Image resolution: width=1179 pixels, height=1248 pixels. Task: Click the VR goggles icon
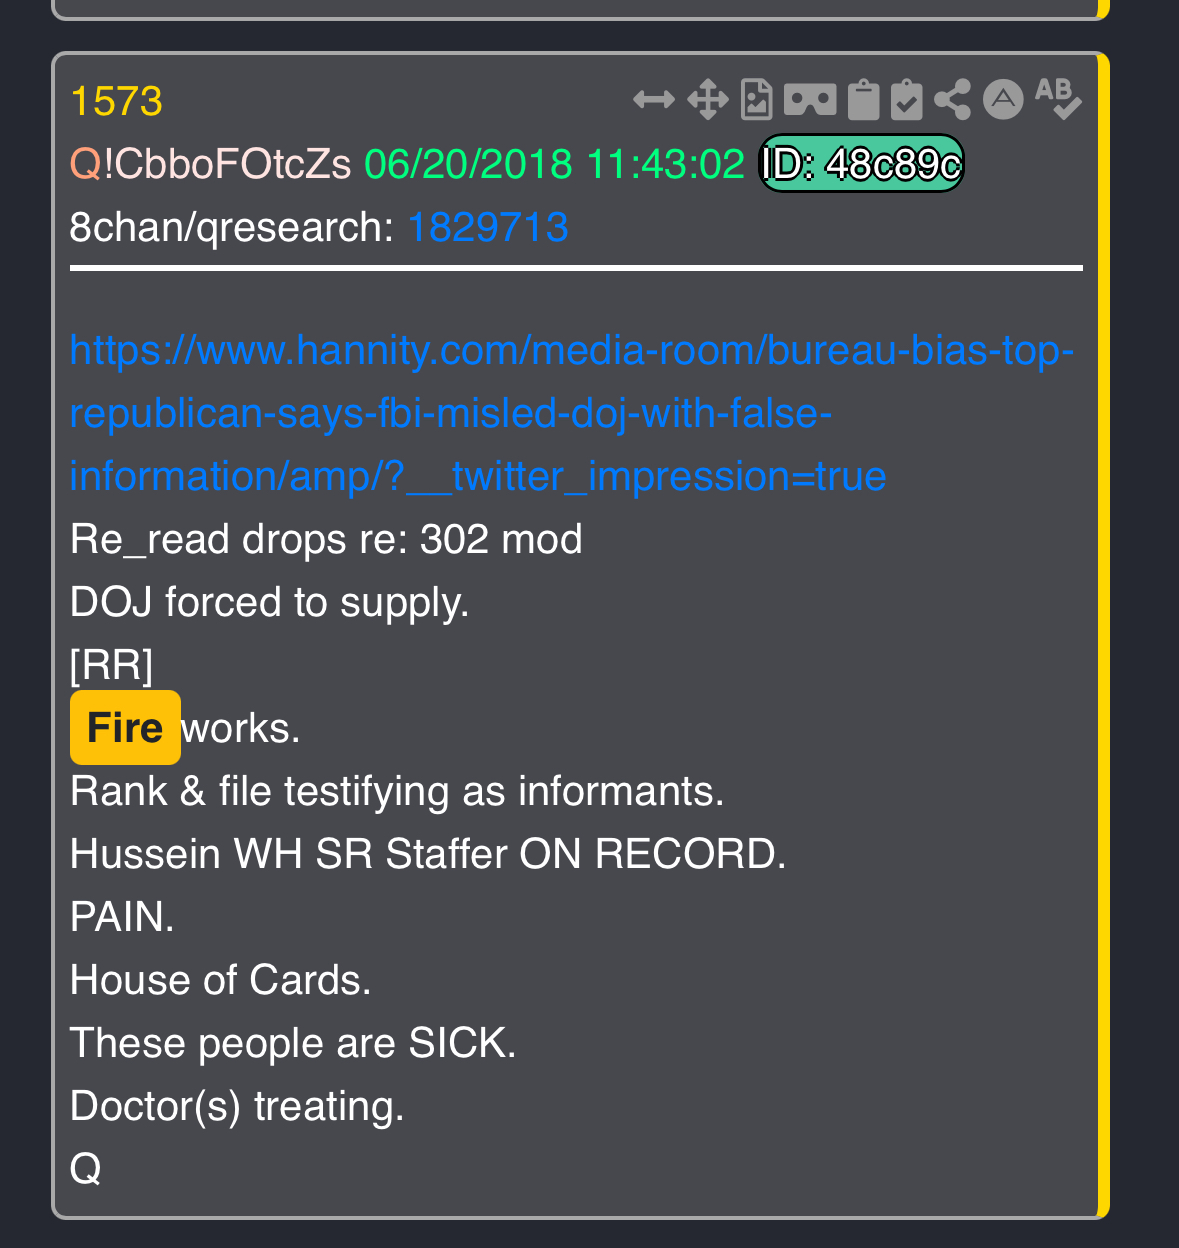pos(809,100)
